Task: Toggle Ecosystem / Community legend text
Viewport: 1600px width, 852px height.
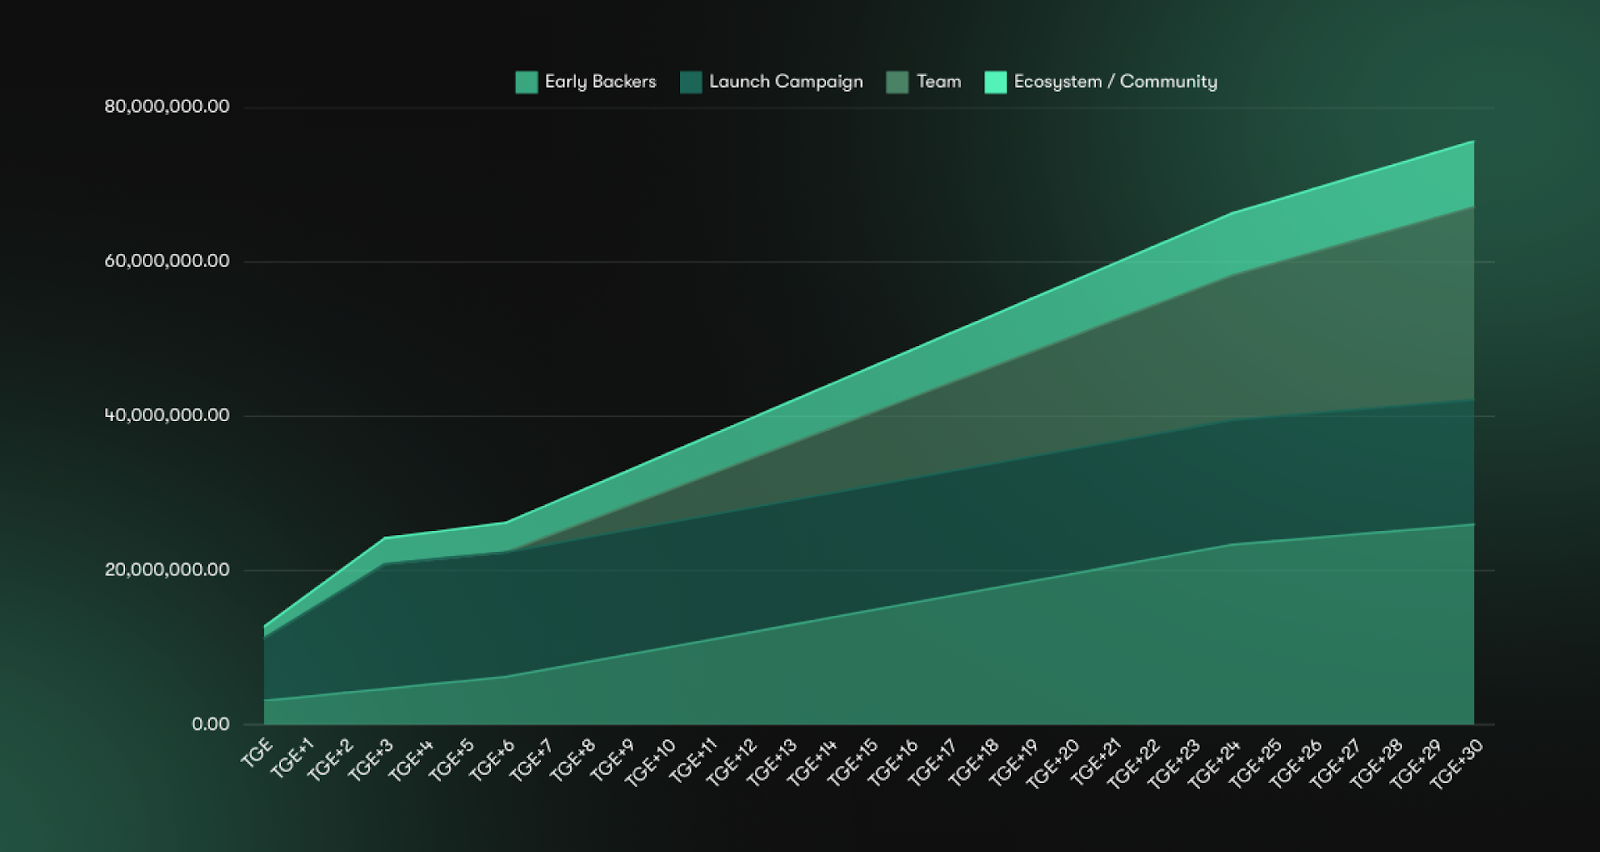Action: pos(1115,82)
